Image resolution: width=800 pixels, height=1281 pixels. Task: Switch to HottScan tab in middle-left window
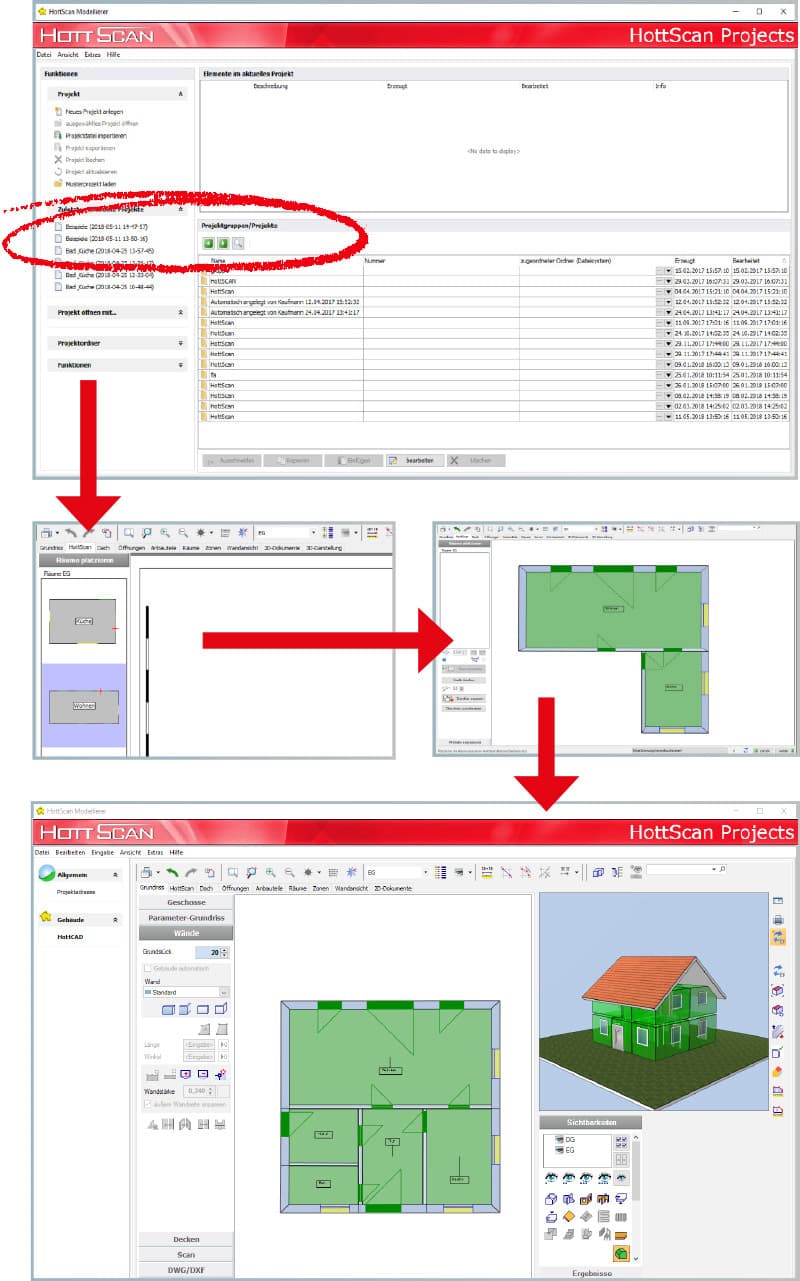80,548
